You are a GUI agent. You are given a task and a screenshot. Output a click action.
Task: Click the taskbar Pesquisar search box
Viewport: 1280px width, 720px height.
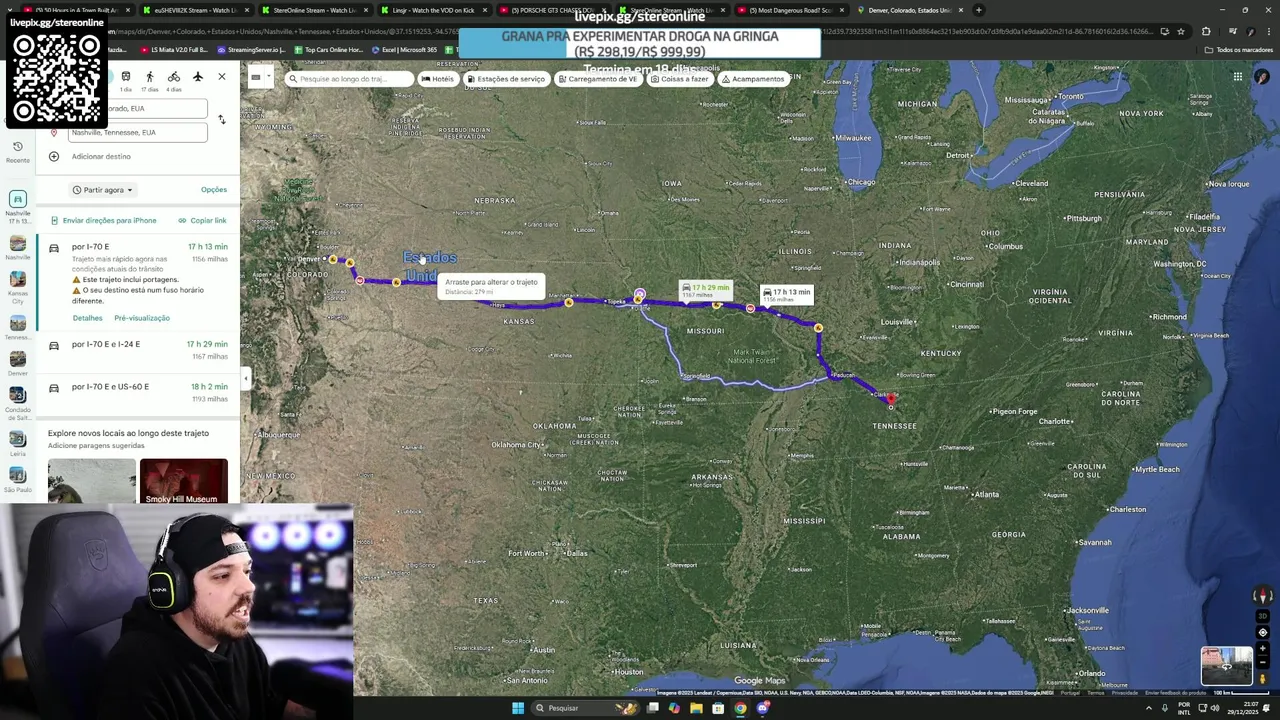pos(584,708)
